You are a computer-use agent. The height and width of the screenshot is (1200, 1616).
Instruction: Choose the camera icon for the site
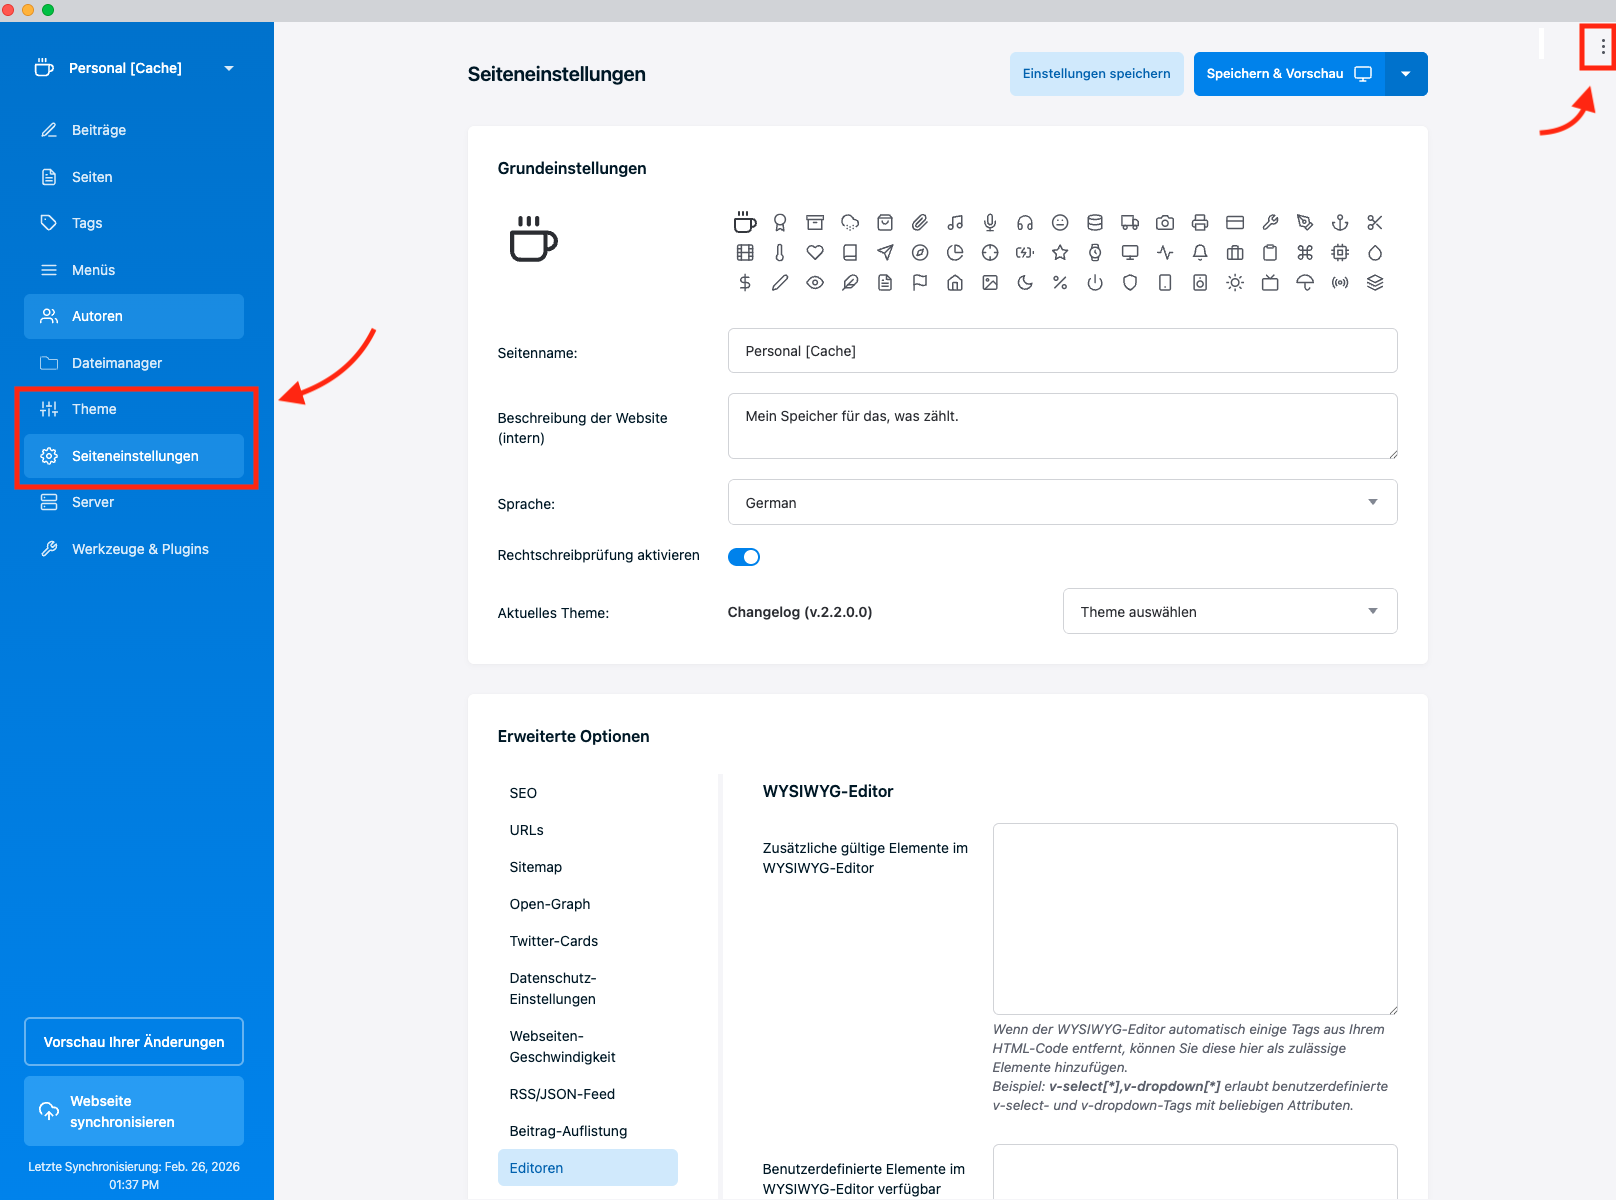(1165, 223)
